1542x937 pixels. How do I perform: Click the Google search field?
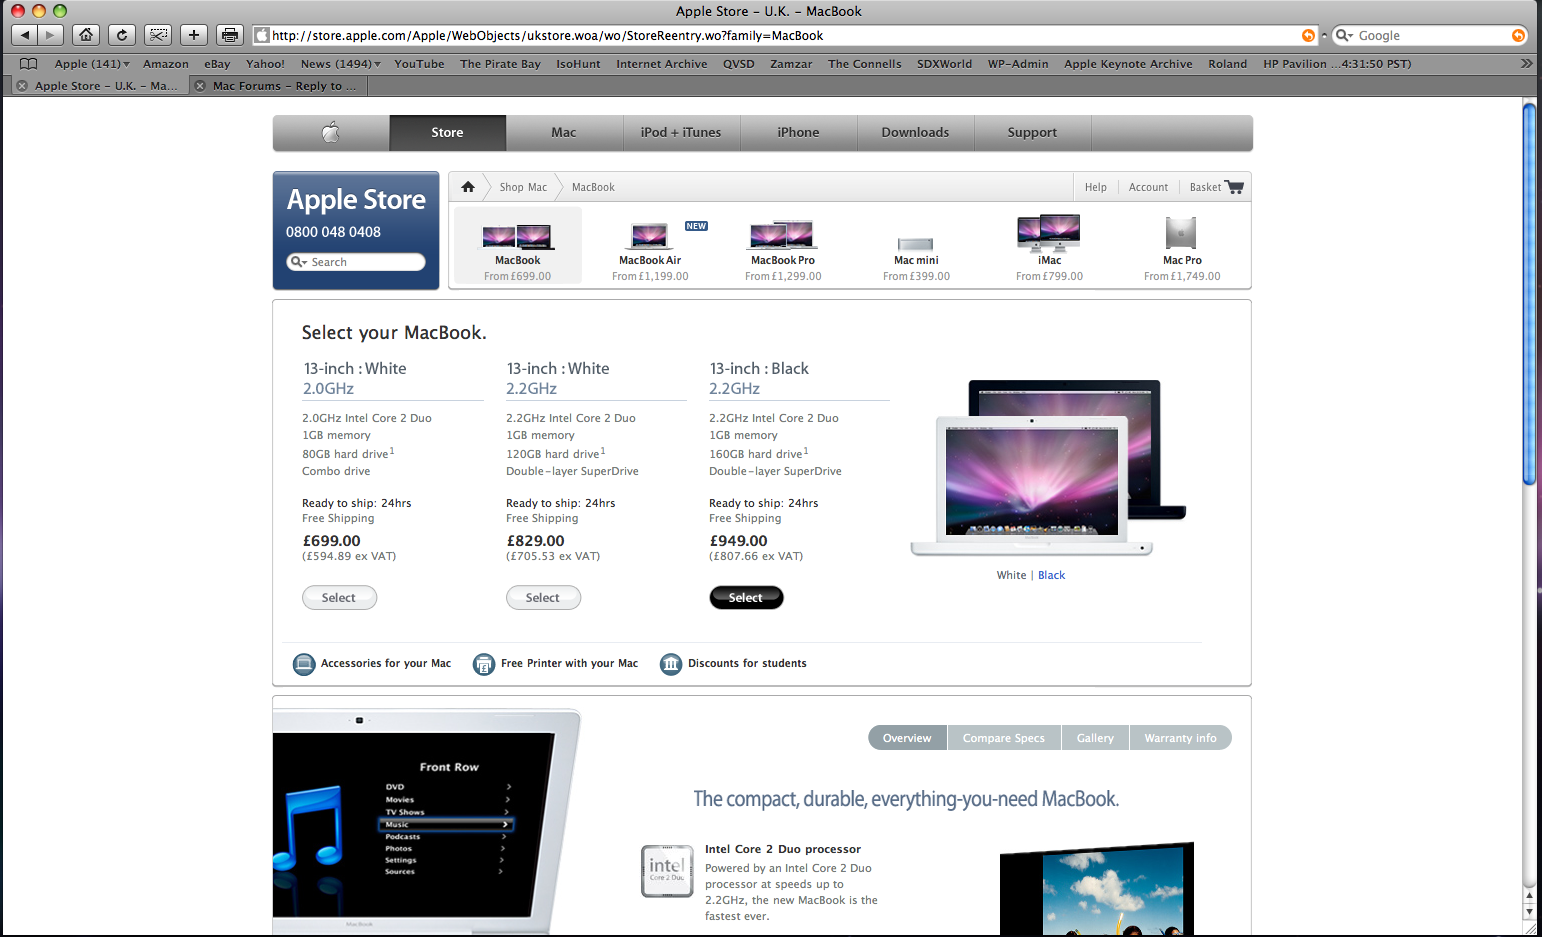click(1430, 35)
